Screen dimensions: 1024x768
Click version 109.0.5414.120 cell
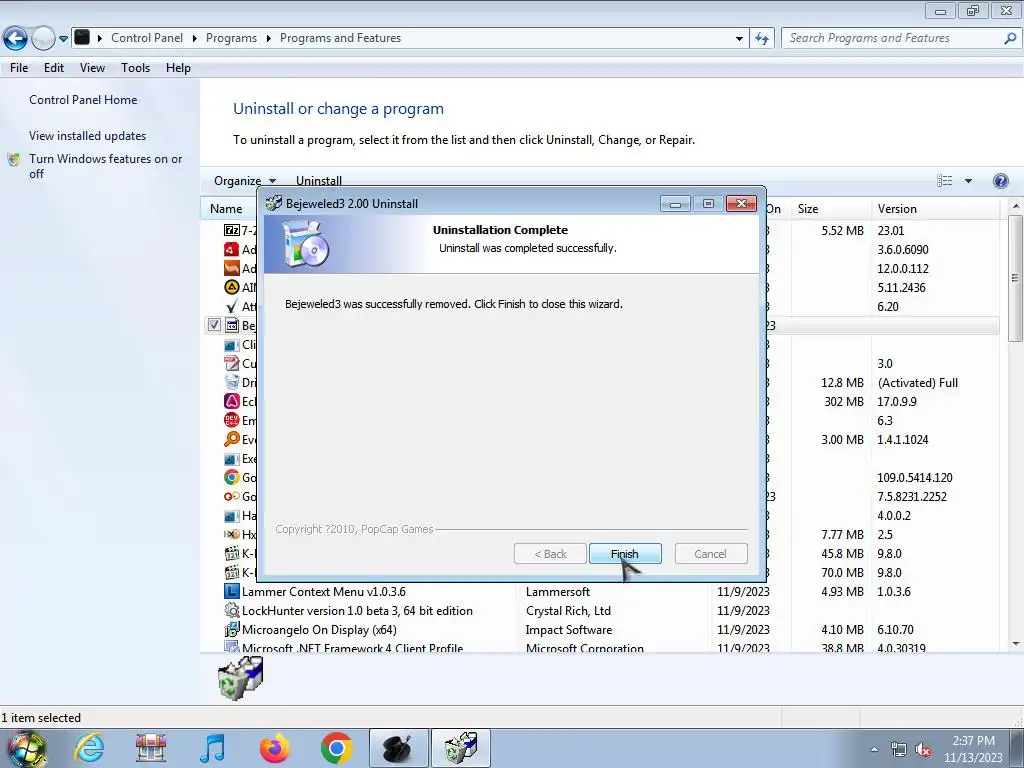tap(915, 477)
